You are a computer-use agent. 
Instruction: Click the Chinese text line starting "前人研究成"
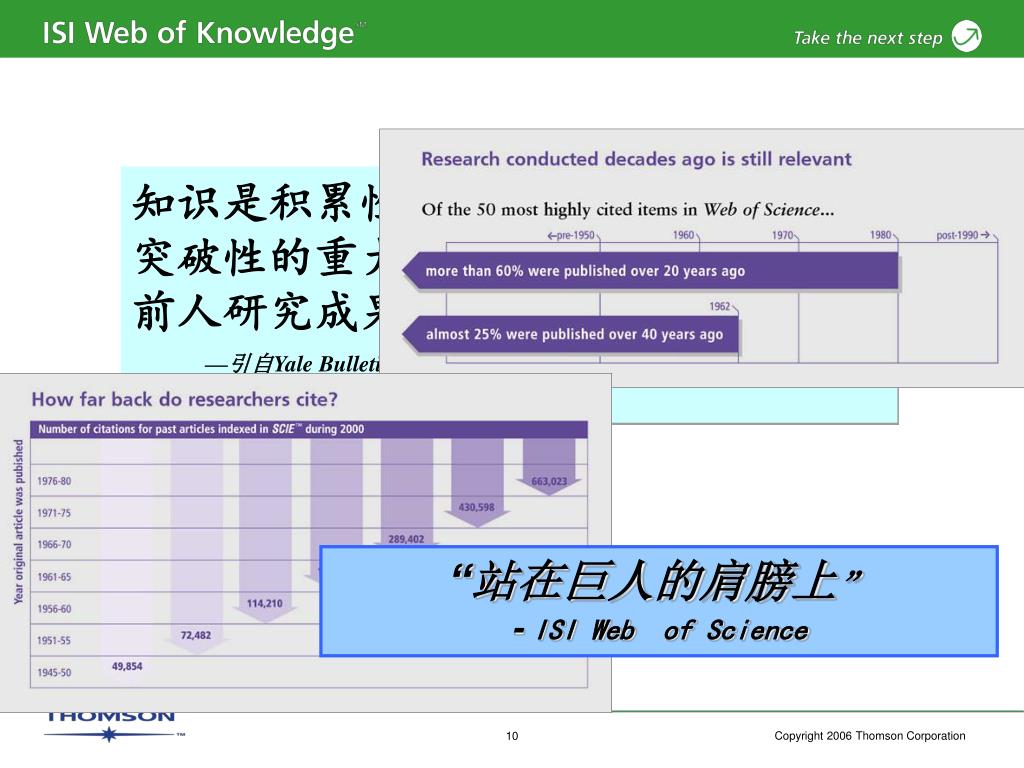[256, 312]
